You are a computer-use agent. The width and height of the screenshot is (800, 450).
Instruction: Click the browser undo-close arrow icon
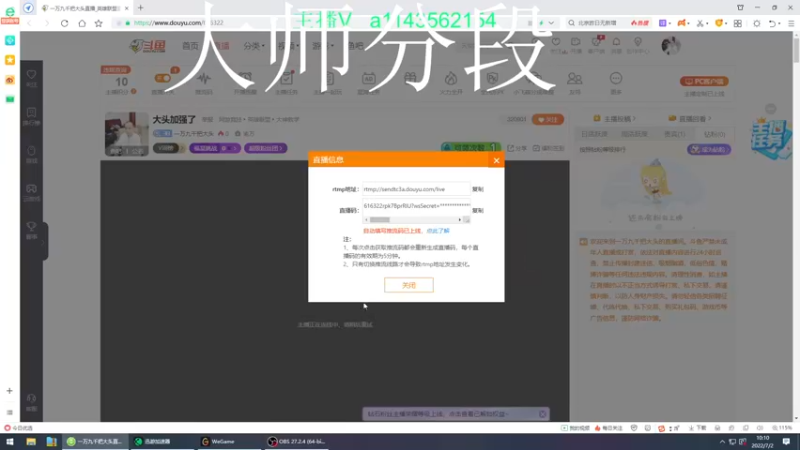772,23
